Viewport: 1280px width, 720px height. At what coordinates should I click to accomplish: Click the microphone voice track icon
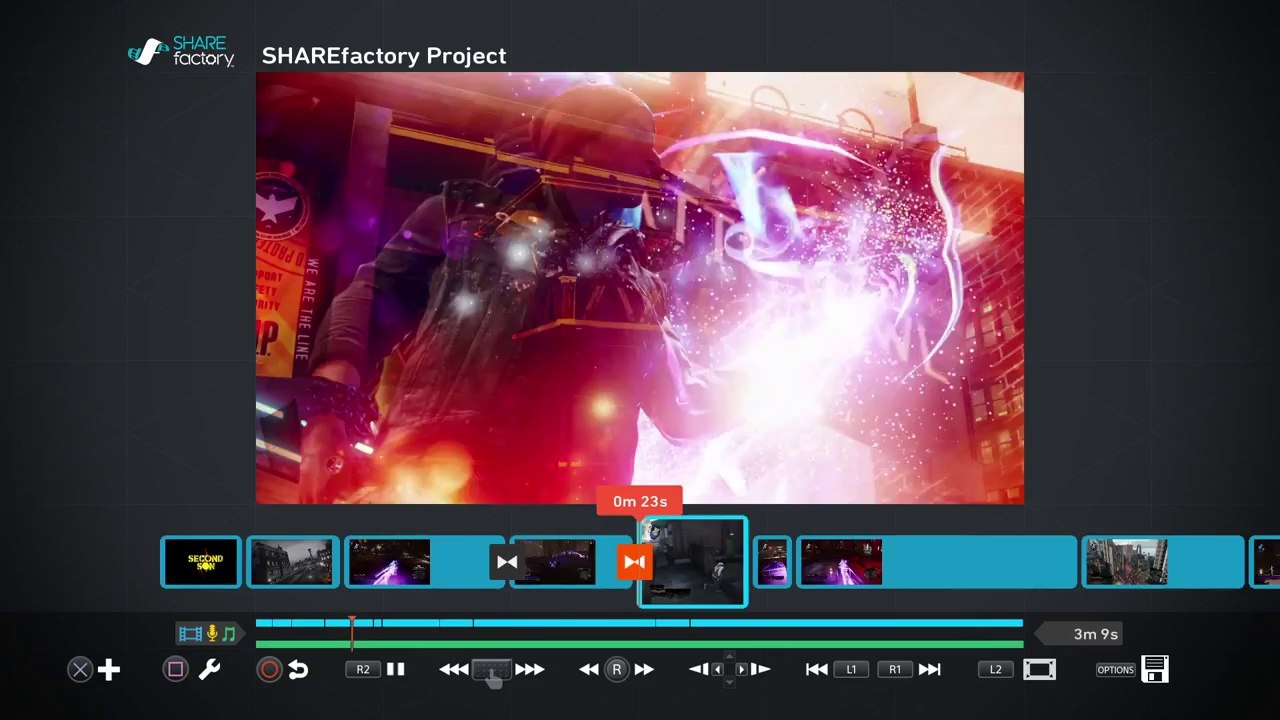pyautogui.click(x=212, y=634)
